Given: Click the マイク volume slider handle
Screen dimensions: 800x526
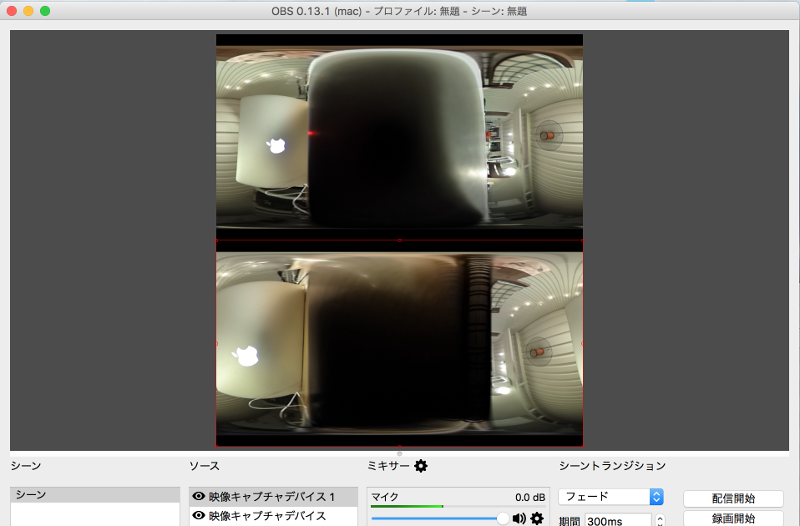Looking at the screenshot, I should (503, 518).
